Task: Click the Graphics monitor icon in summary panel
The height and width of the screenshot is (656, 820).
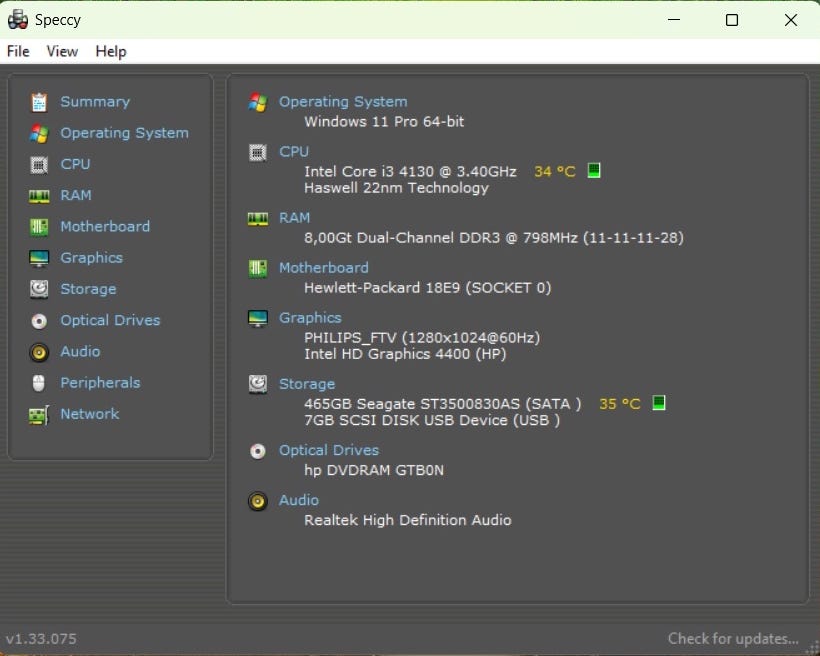Action: [258, 318]
